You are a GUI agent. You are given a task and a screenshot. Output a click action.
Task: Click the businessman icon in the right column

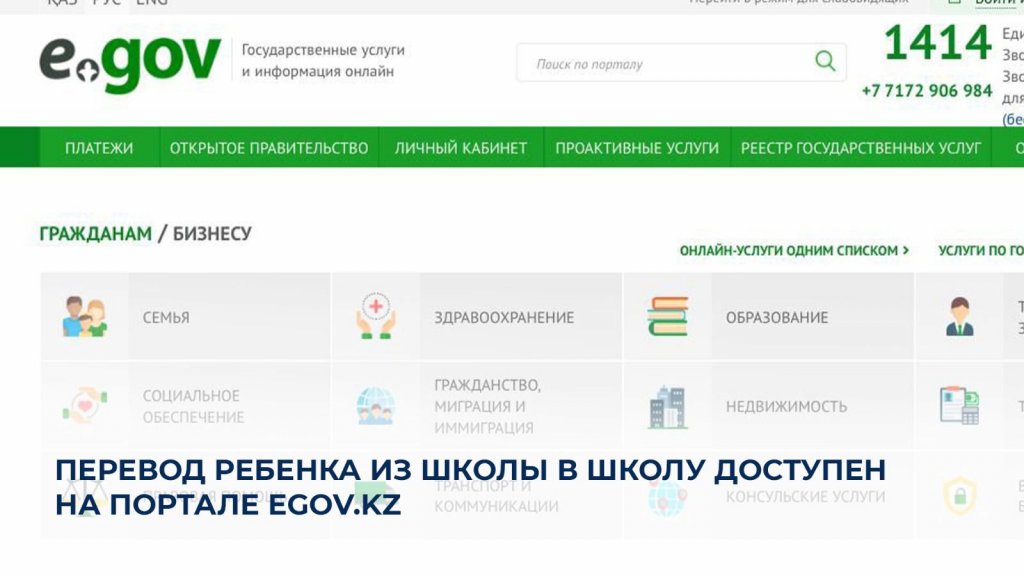(959, 317)
